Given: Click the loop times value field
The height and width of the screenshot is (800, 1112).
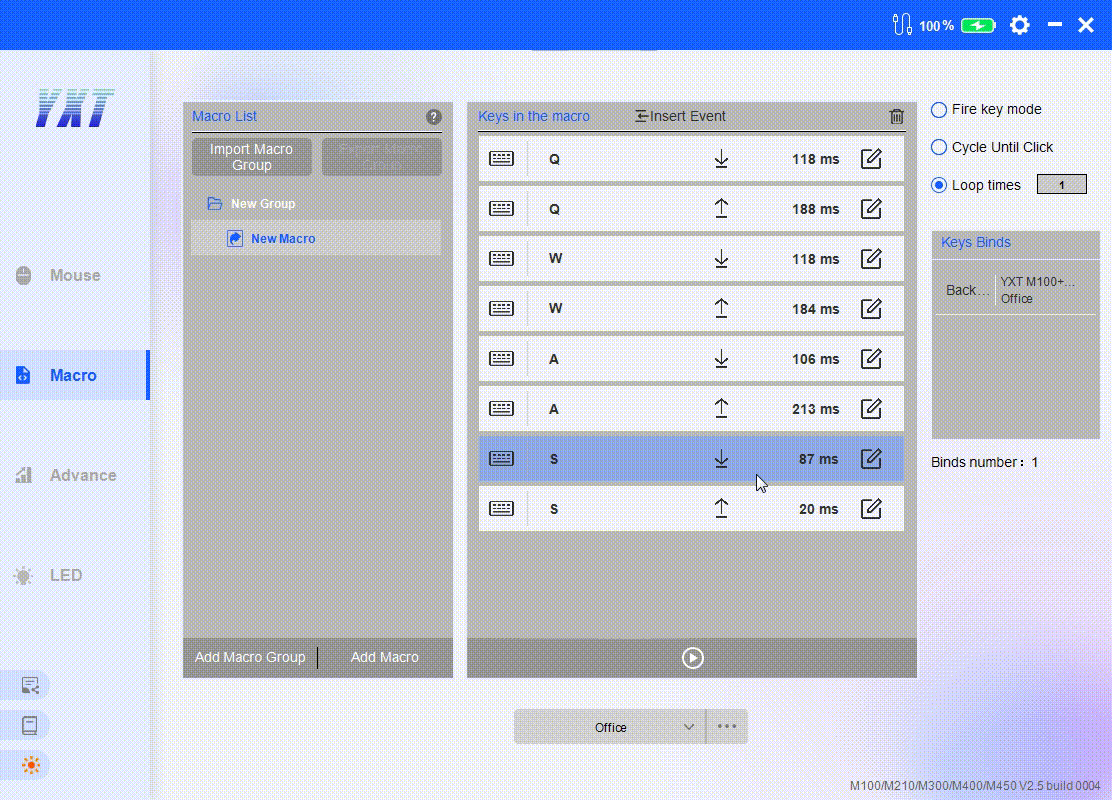Looking at the screenshot, I should (1061, 184).
